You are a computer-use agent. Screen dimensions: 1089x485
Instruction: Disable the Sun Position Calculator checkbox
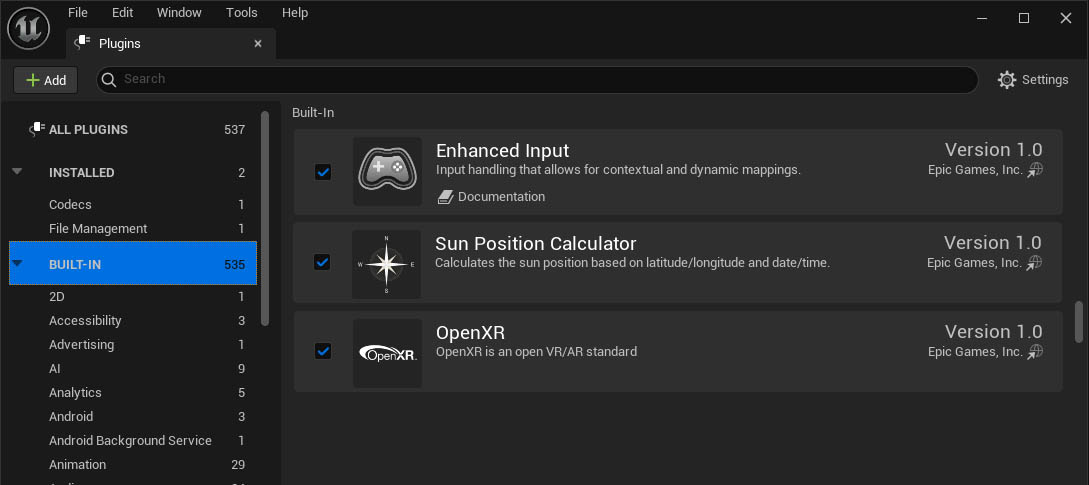point(322,262)
